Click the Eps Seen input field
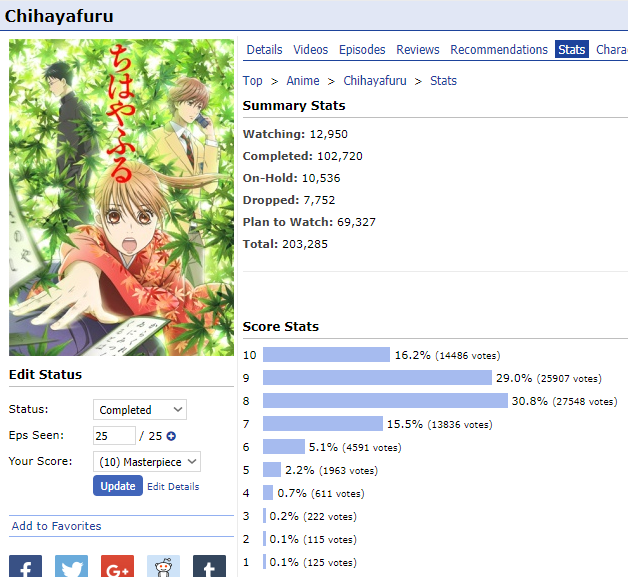628x577 pixels. coord(114,436)
